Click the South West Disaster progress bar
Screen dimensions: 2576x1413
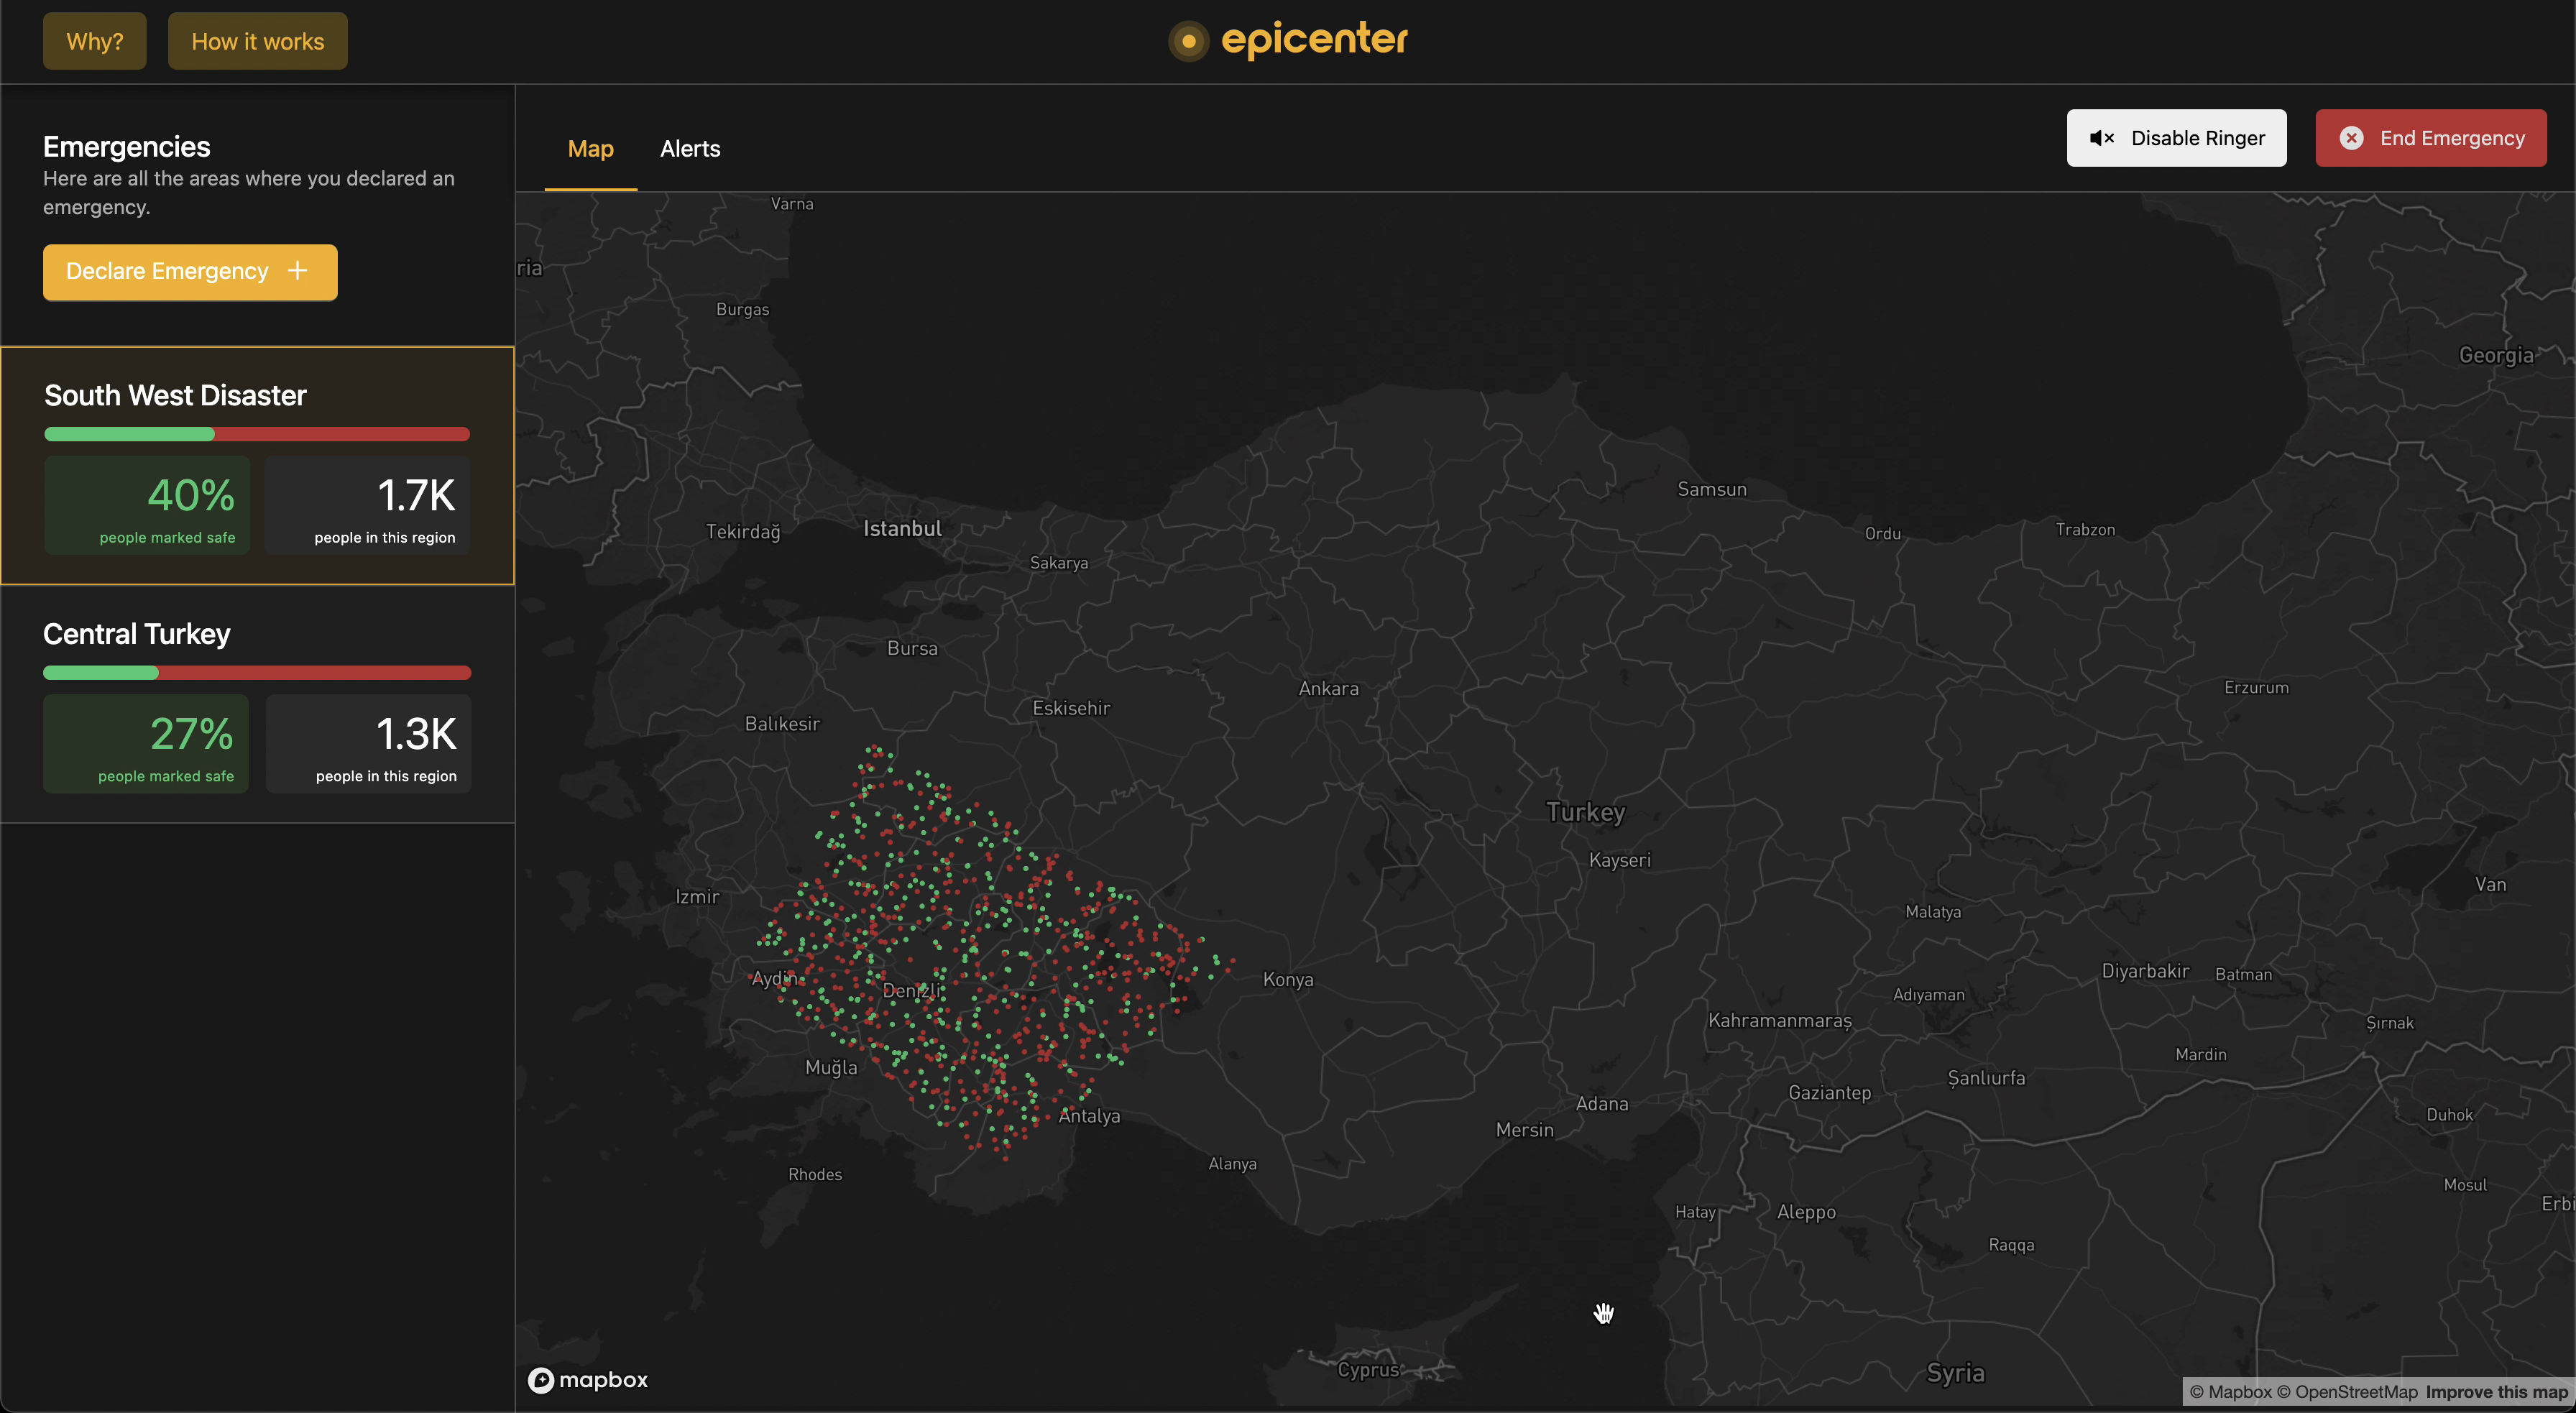257,434
